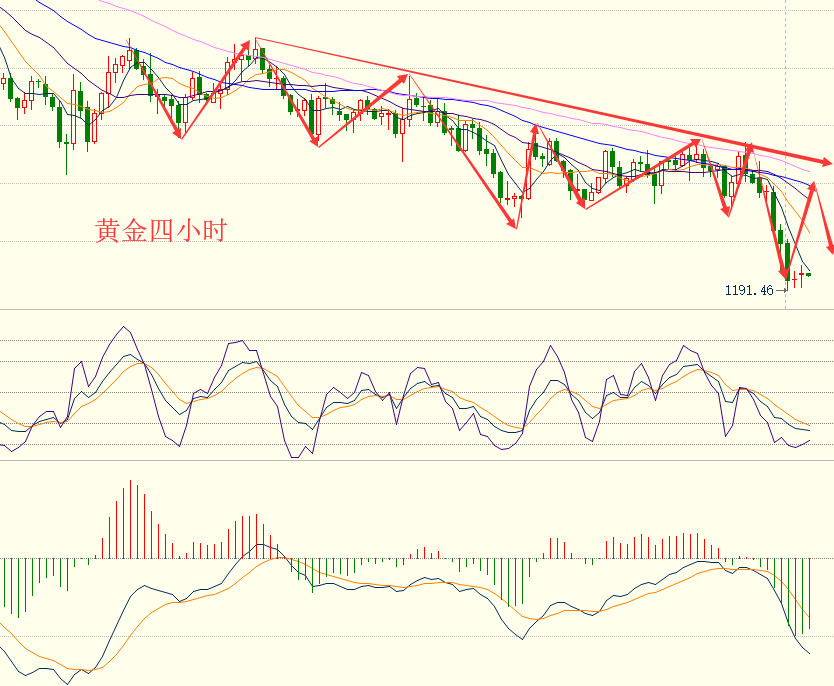Select the last candlestick on the far right
This screenshot has height=686, width=834.
click(808, 274)
